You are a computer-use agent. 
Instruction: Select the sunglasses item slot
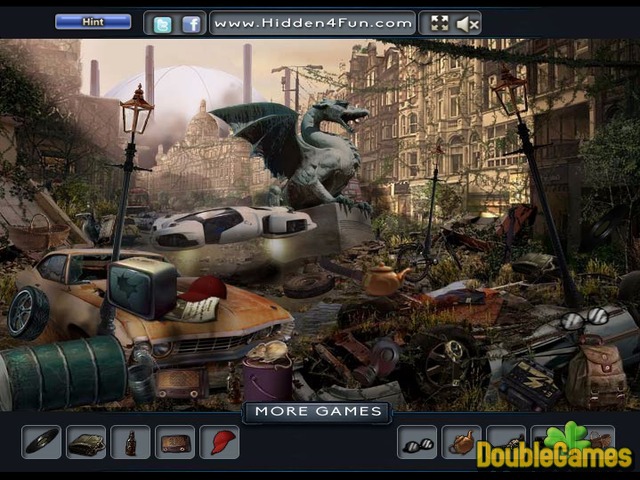coord(417,442)
